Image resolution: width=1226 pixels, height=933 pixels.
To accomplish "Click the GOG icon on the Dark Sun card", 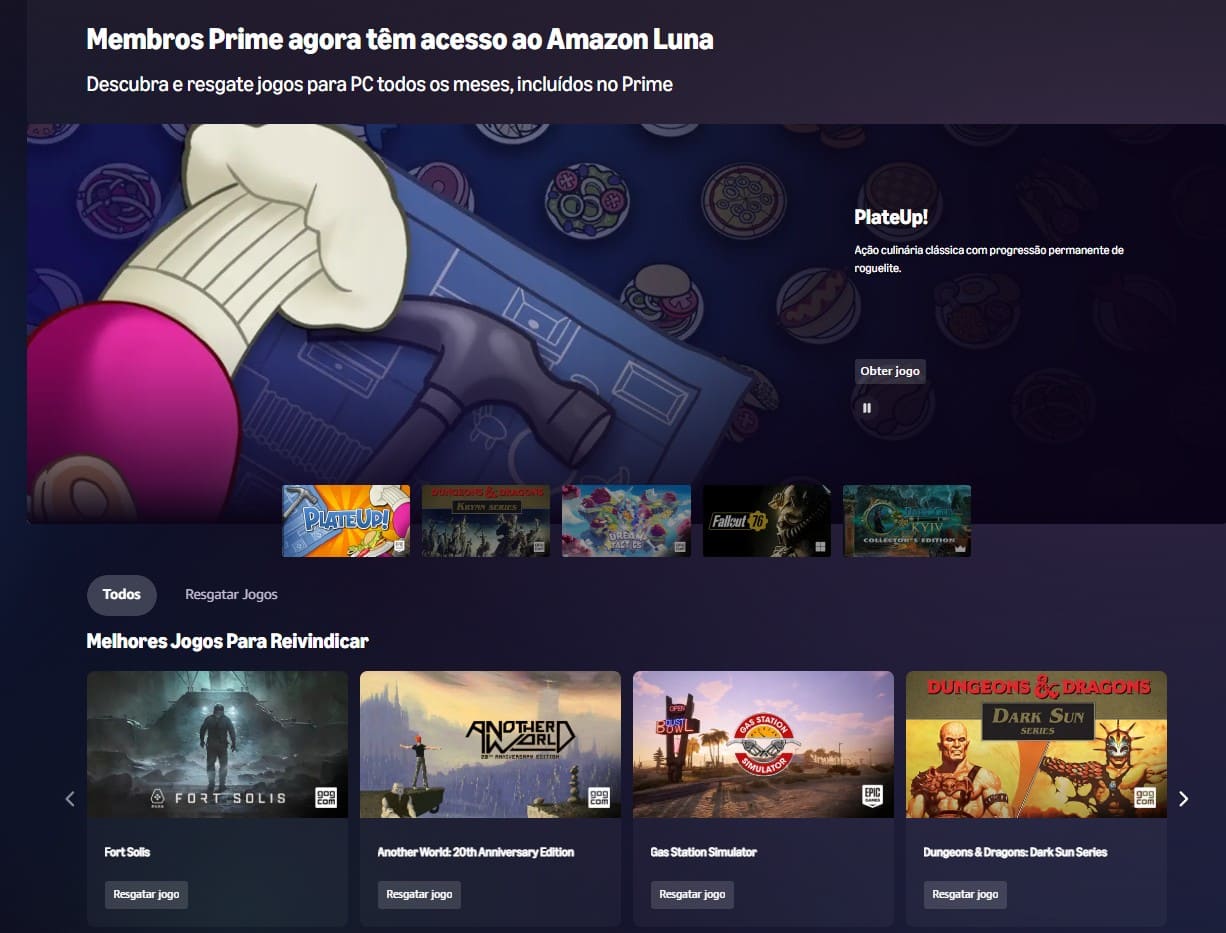I will point(1145,797).
